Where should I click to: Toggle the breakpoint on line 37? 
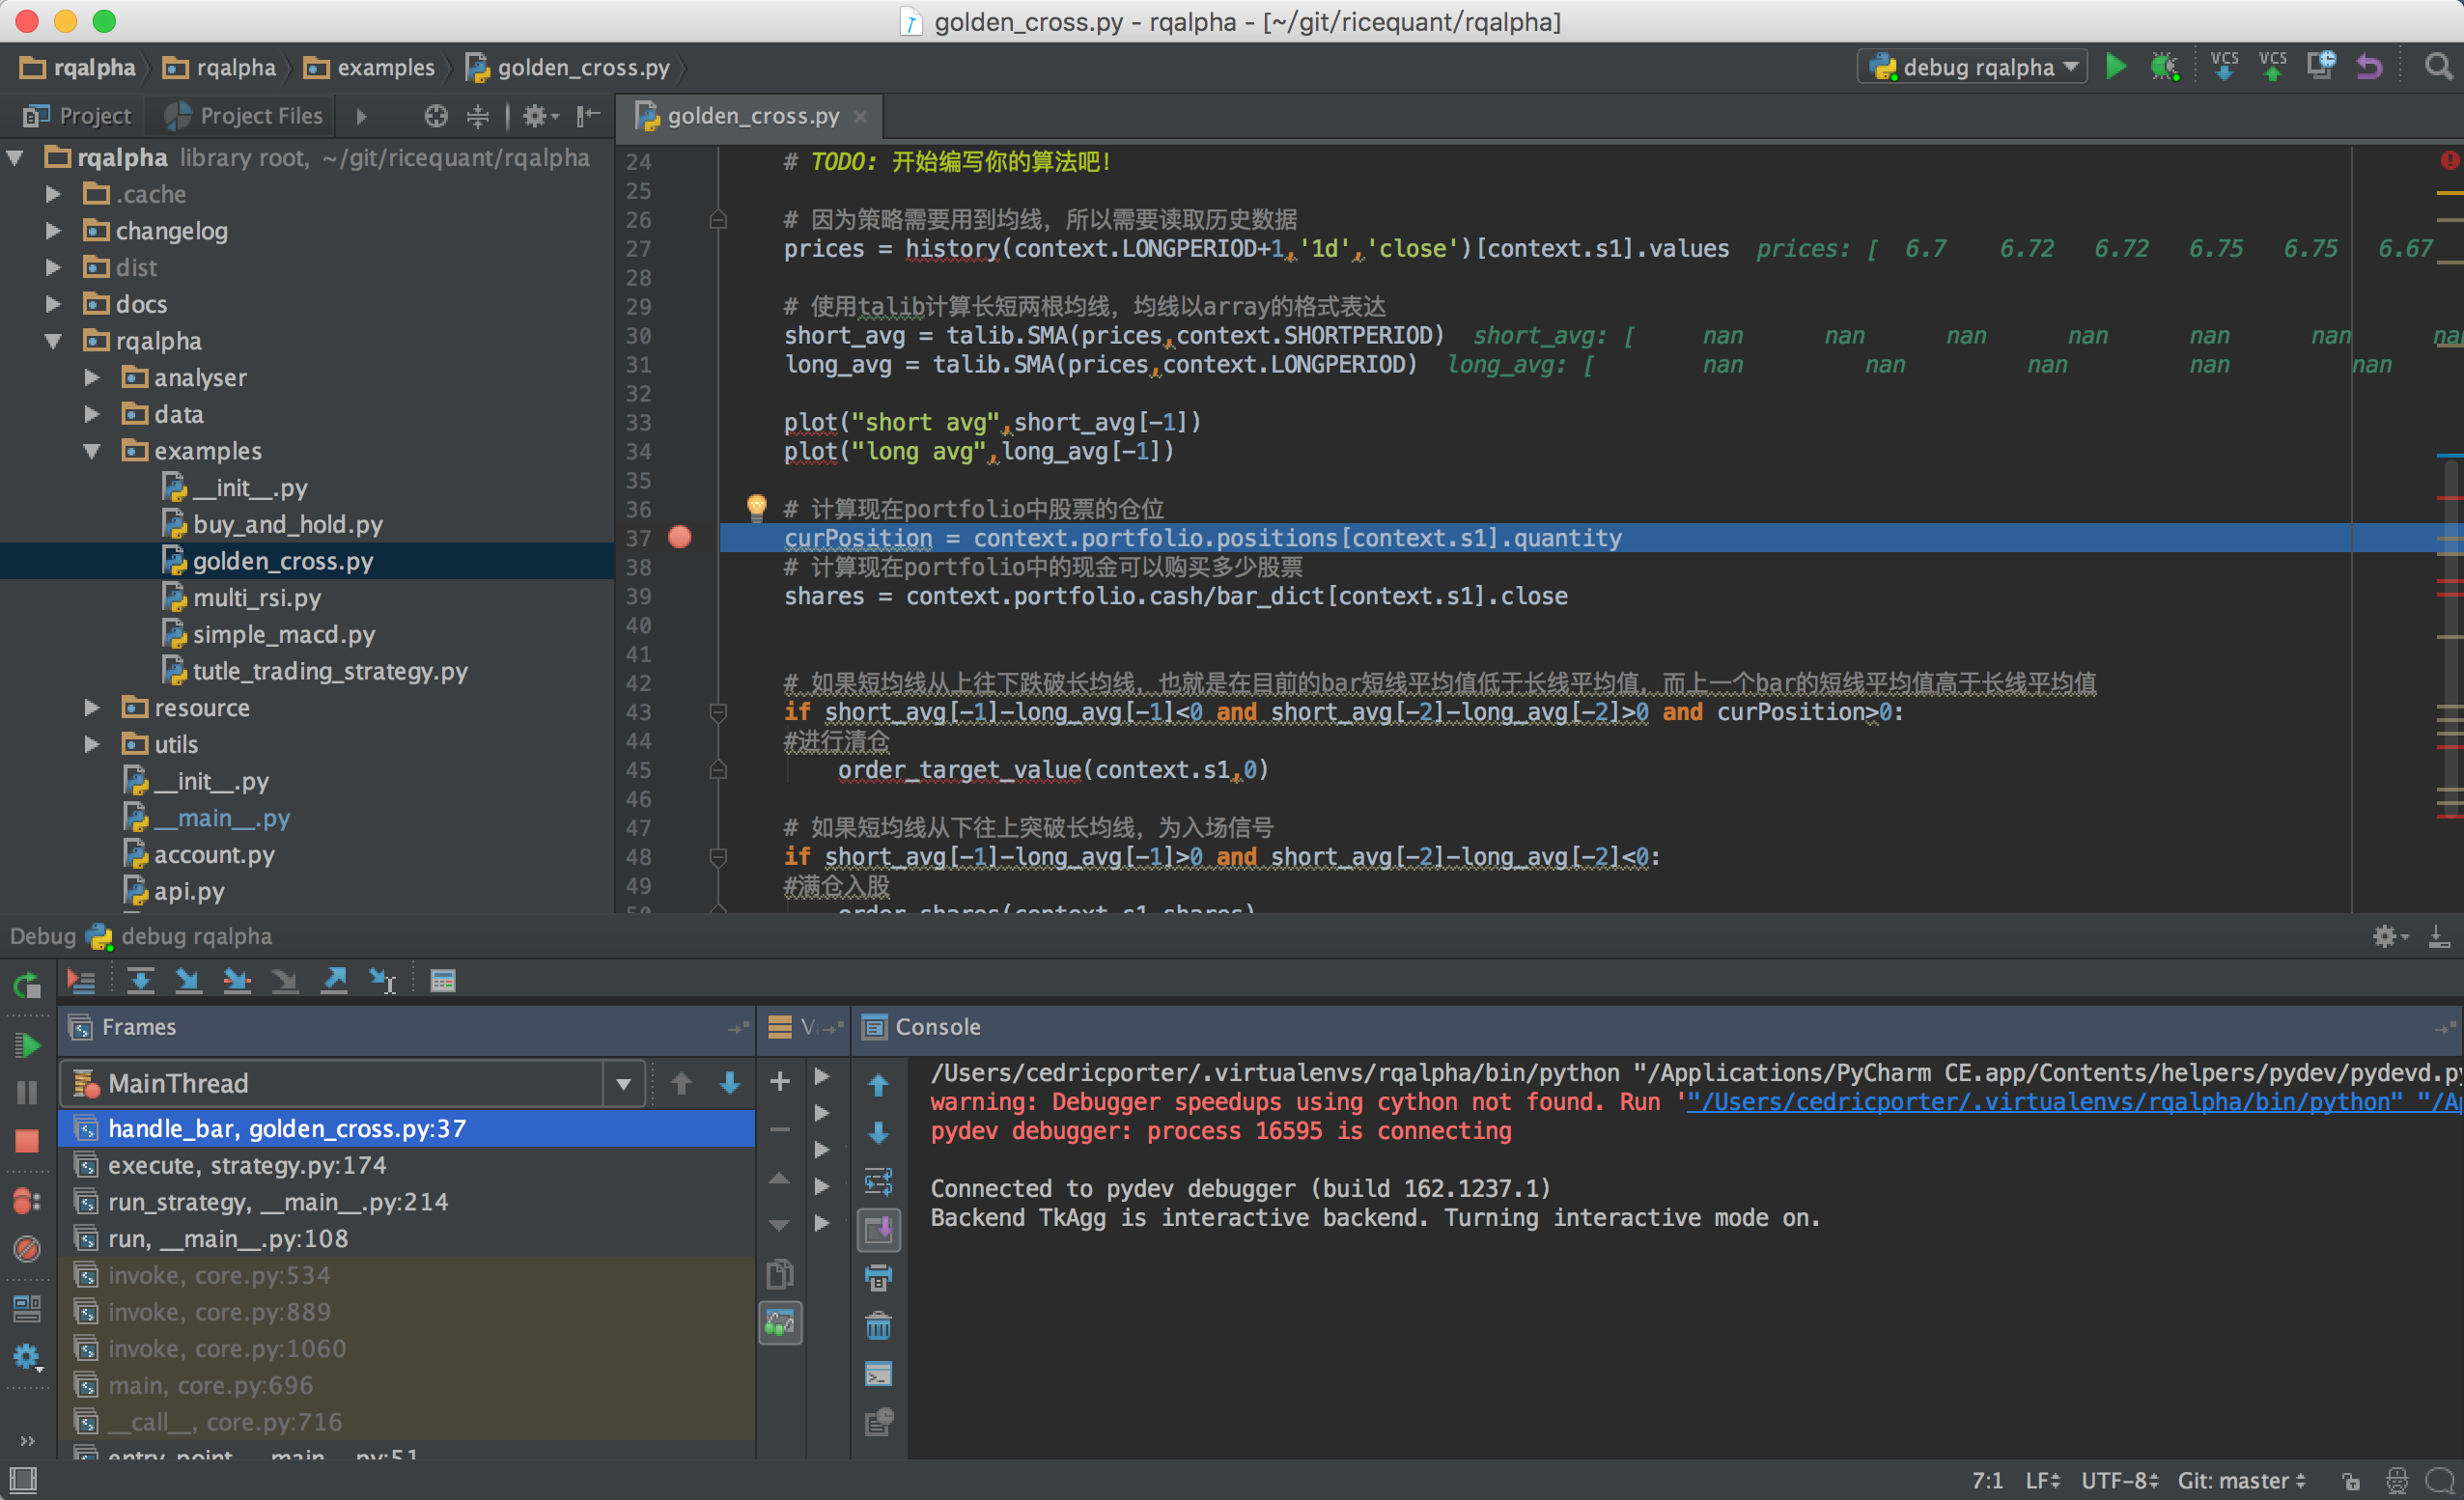[680, 538]
